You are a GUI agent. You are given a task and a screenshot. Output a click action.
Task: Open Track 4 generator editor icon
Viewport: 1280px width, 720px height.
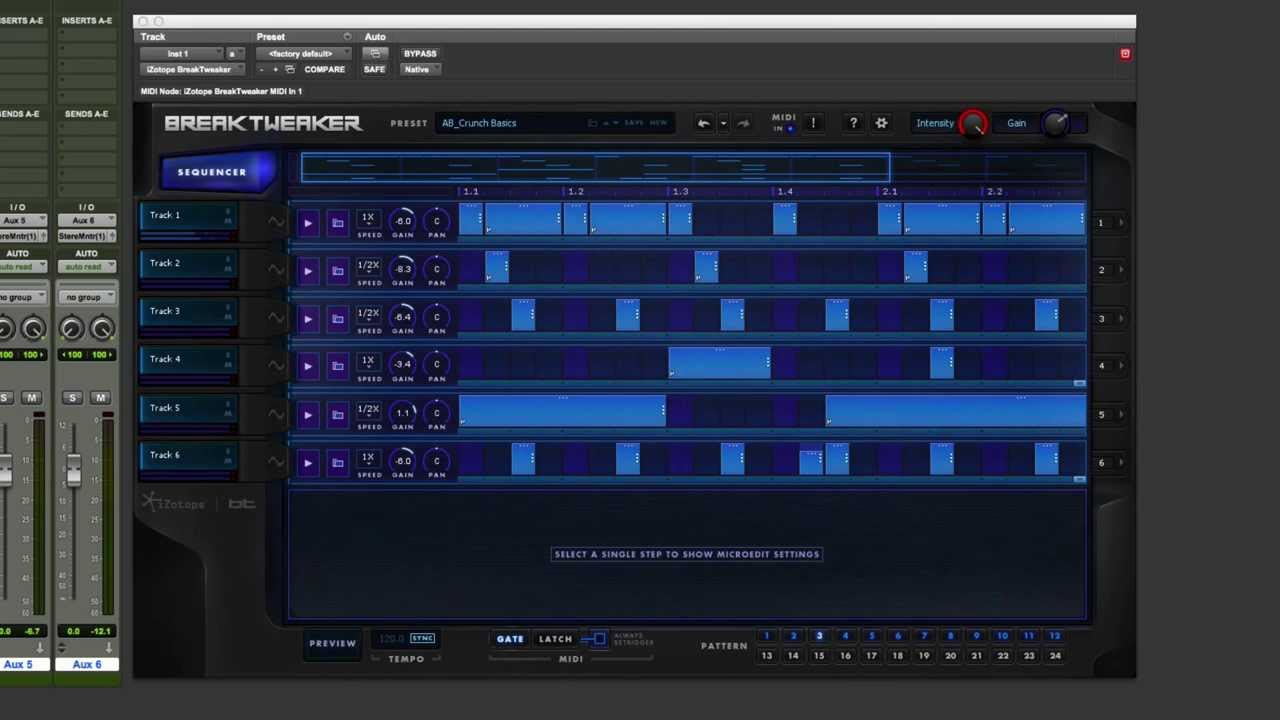[338, 366]
